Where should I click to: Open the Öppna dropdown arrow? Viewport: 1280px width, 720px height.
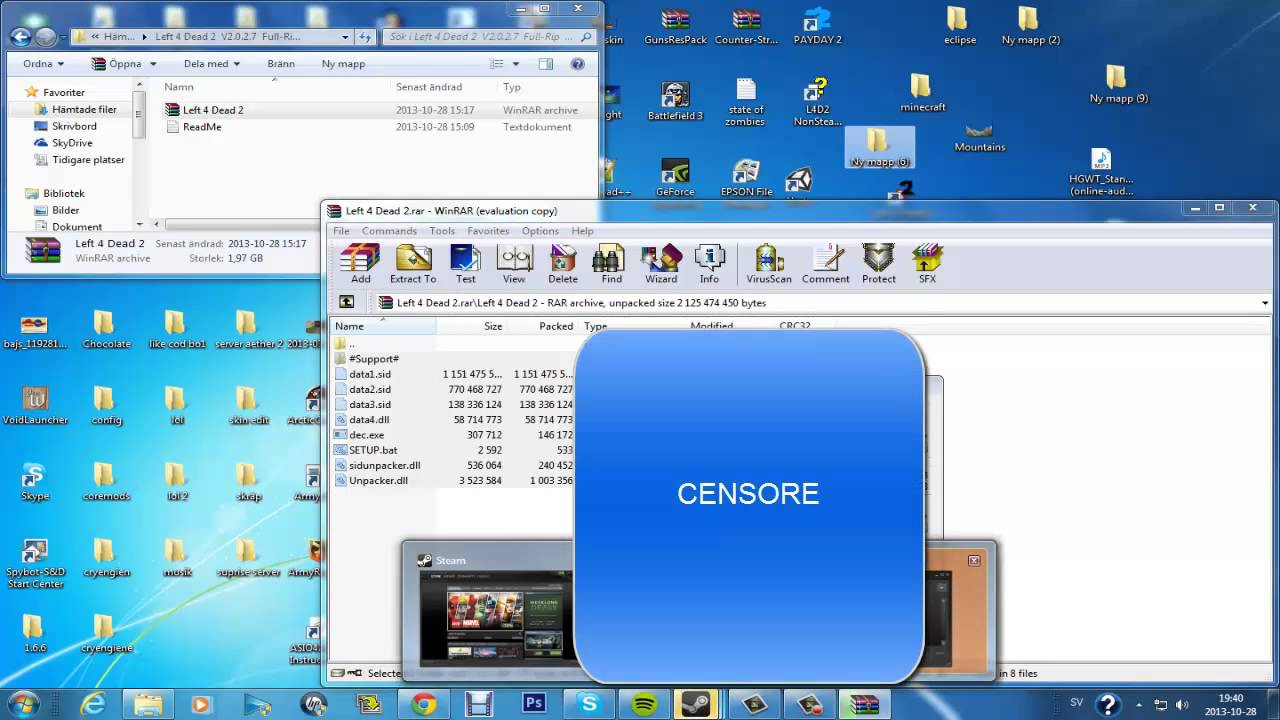[x=152, y=63]
